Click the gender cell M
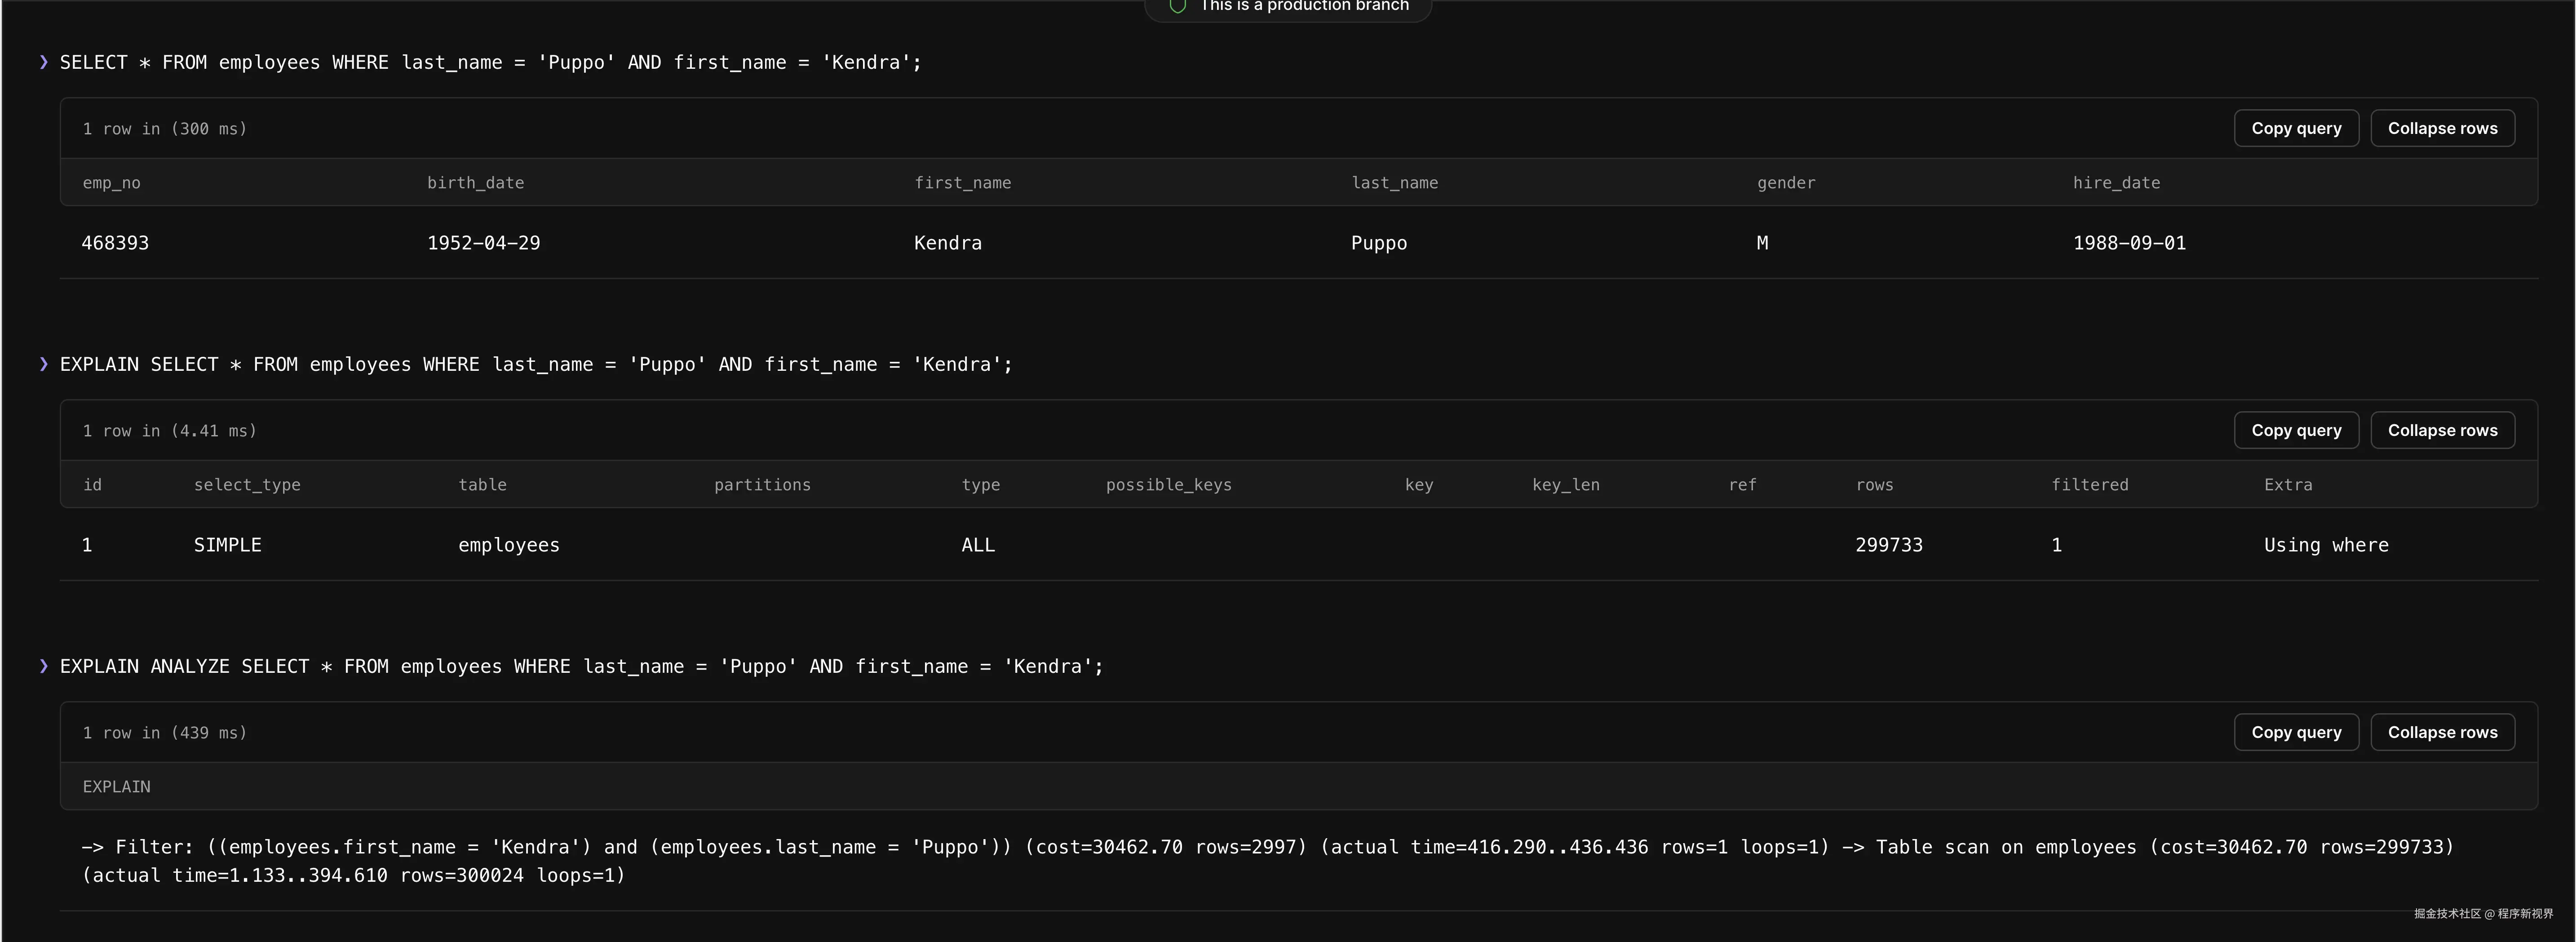The height and width of the screenshot is (942, 2576). coord(1762,243)
